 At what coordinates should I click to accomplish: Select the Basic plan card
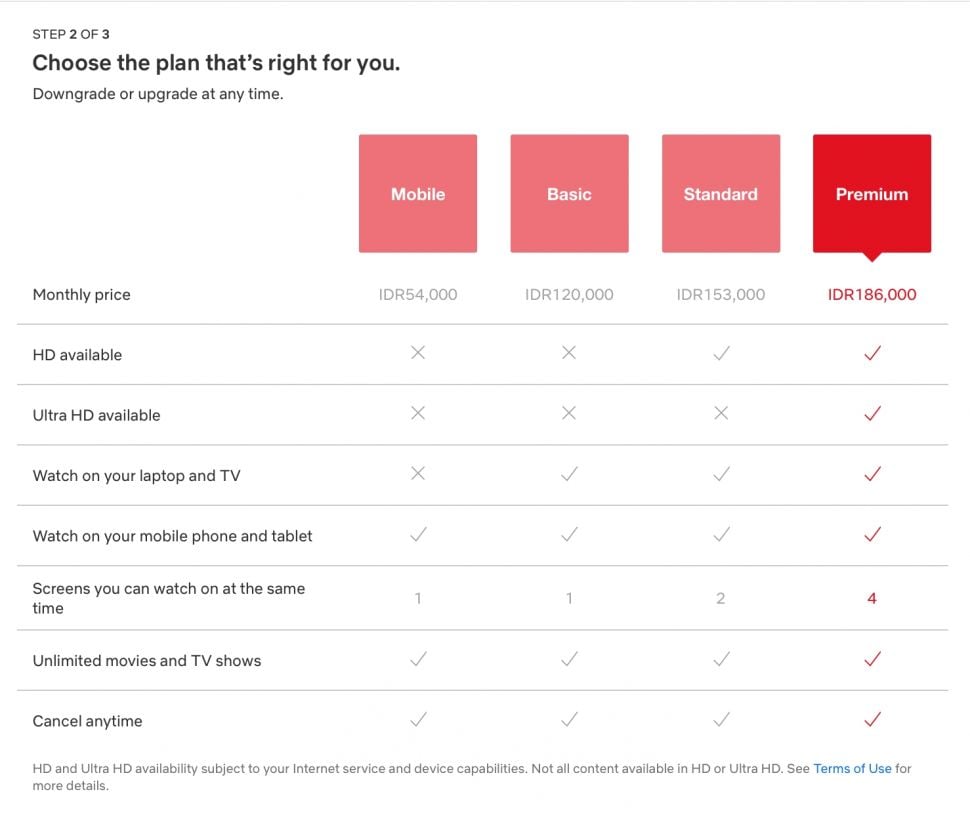click(x=569, y=193)
